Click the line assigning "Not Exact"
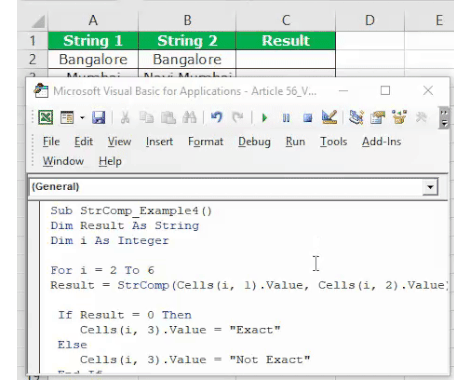470x380 pixels. click(x=195, y=360)
